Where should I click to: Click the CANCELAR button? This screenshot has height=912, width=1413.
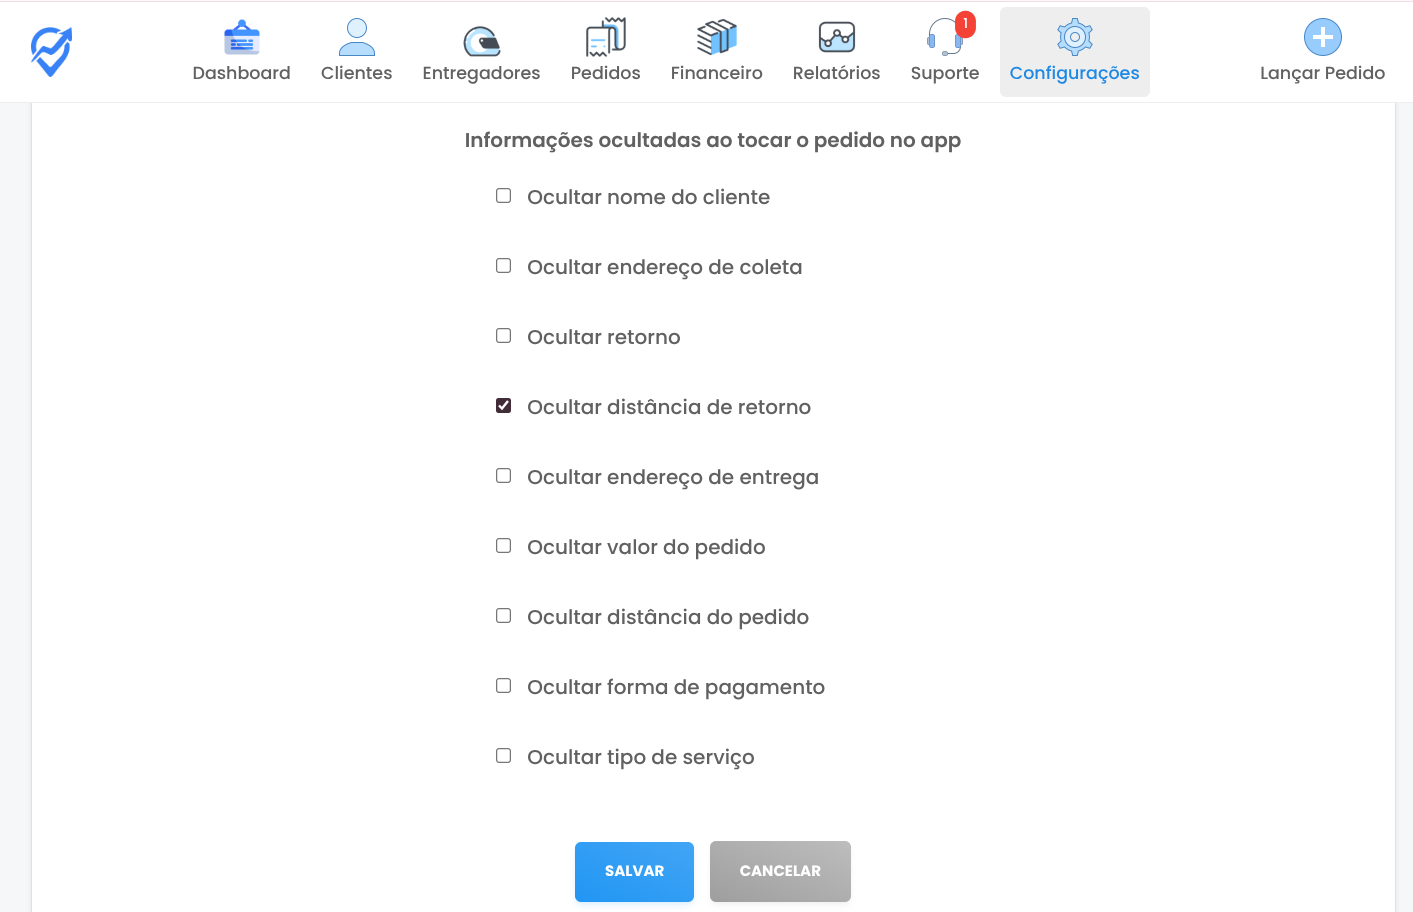click(780, 872)
